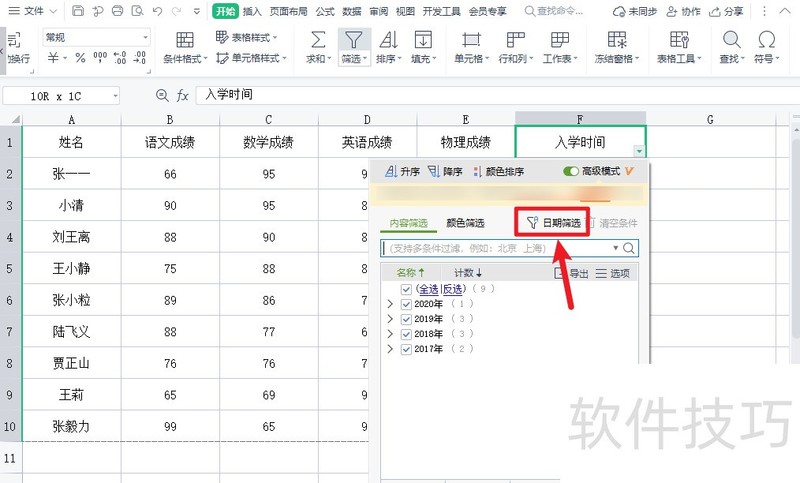Open the 表格样式 dropdown
Screen dimensions: 800x483
pyautogui.click(x=246, y=37)
